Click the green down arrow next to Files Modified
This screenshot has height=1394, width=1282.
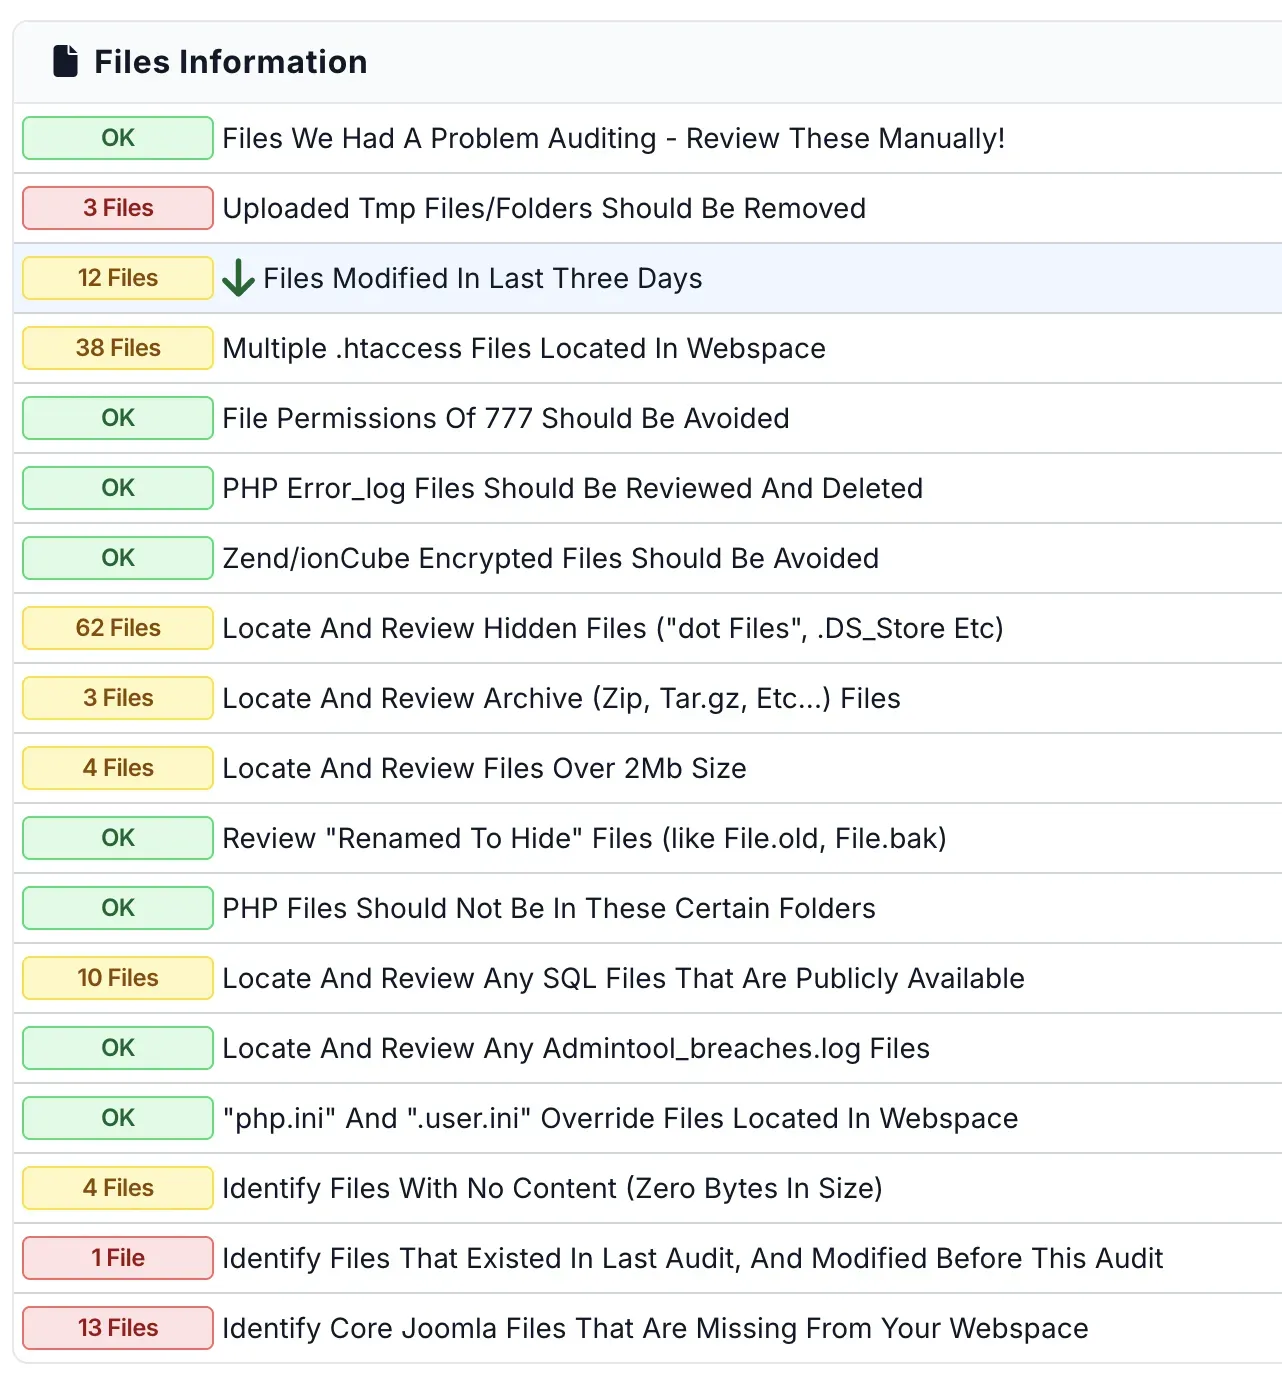(238, 278)
